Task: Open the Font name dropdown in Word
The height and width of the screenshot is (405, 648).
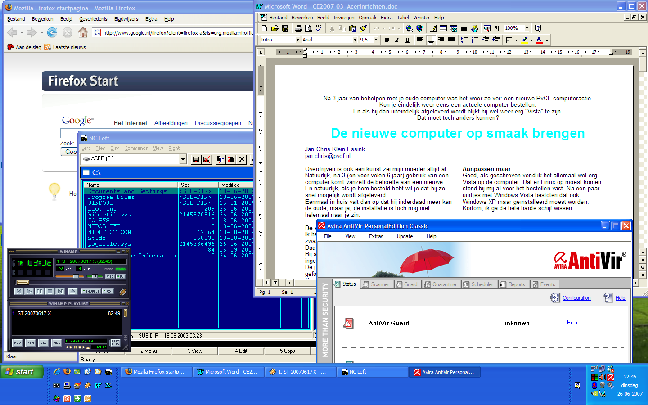Action: [x=355, y=40]
